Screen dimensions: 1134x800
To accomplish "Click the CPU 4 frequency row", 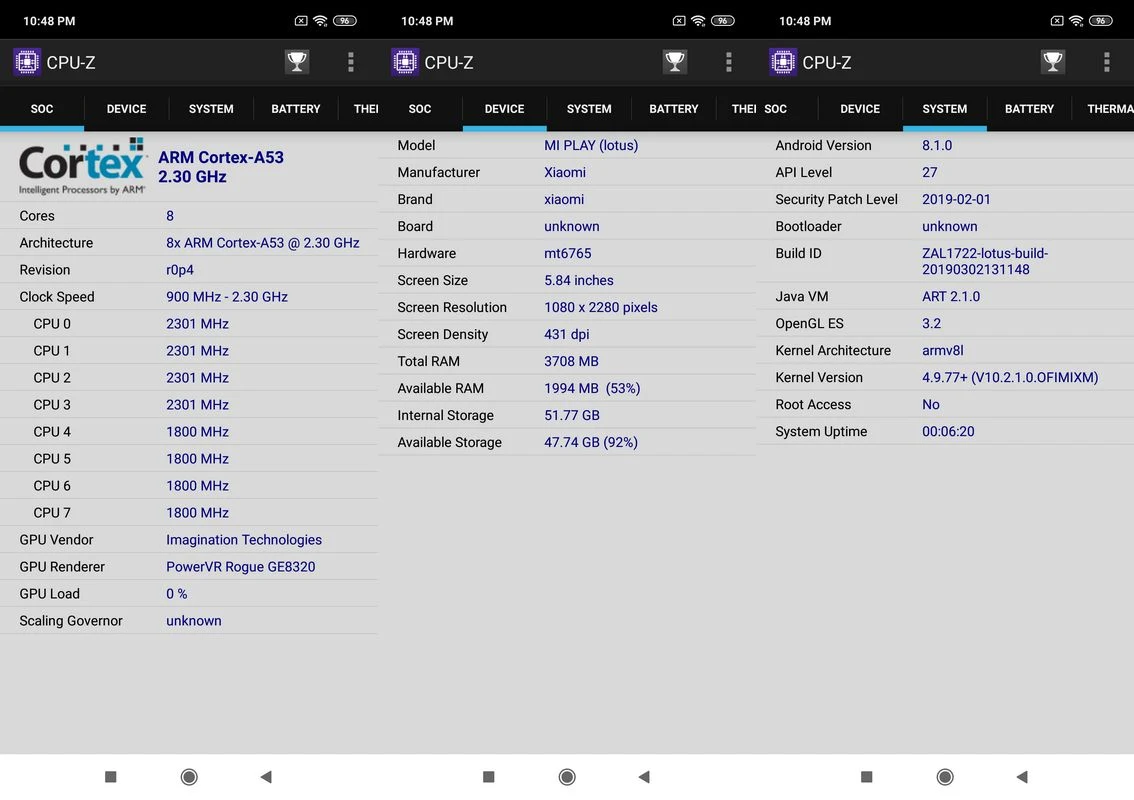I will pos(189,432).
